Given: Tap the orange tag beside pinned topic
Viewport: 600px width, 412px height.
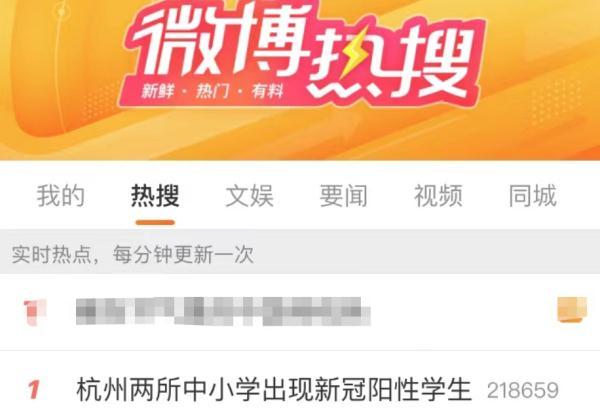Looking at the screenshot, I should click(572, 309).
